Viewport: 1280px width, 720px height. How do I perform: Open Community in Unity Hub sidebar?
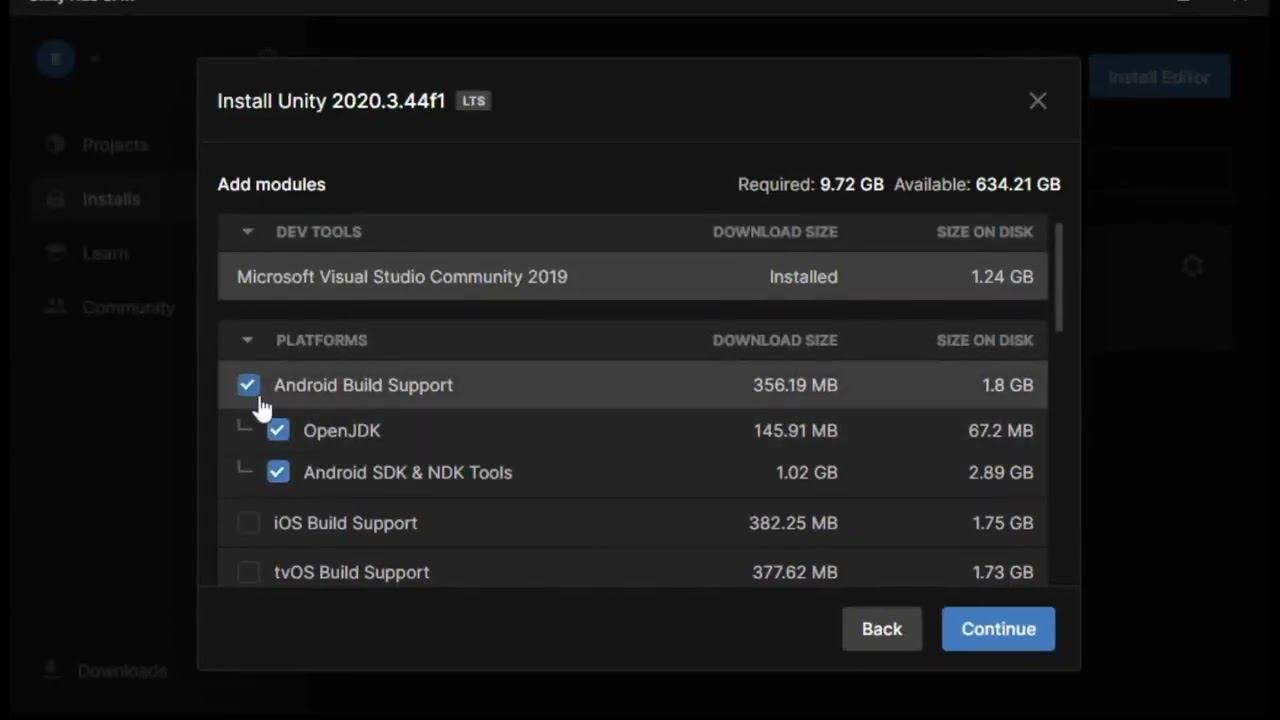point(129,308)
